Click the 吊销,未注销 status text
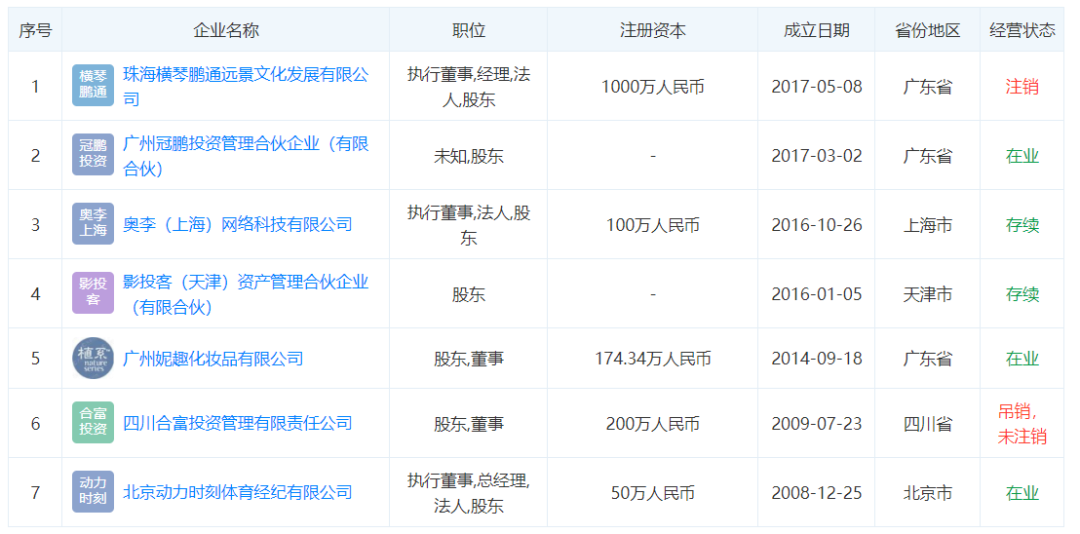Viewport: 1080px width, 534px height. (1022, 423)
